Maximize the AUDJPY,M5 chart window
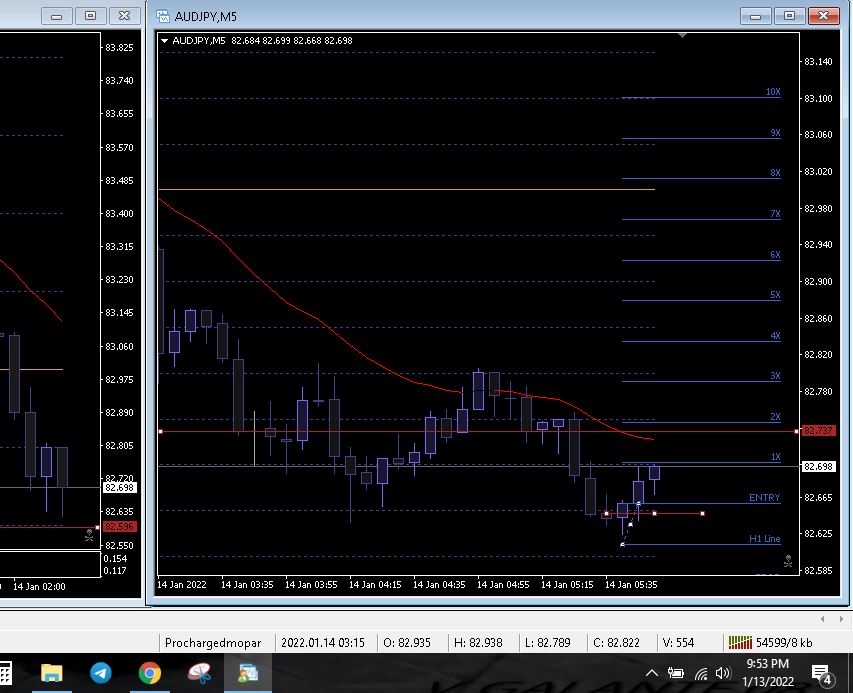The image size is (853, 693). point(790,16)
